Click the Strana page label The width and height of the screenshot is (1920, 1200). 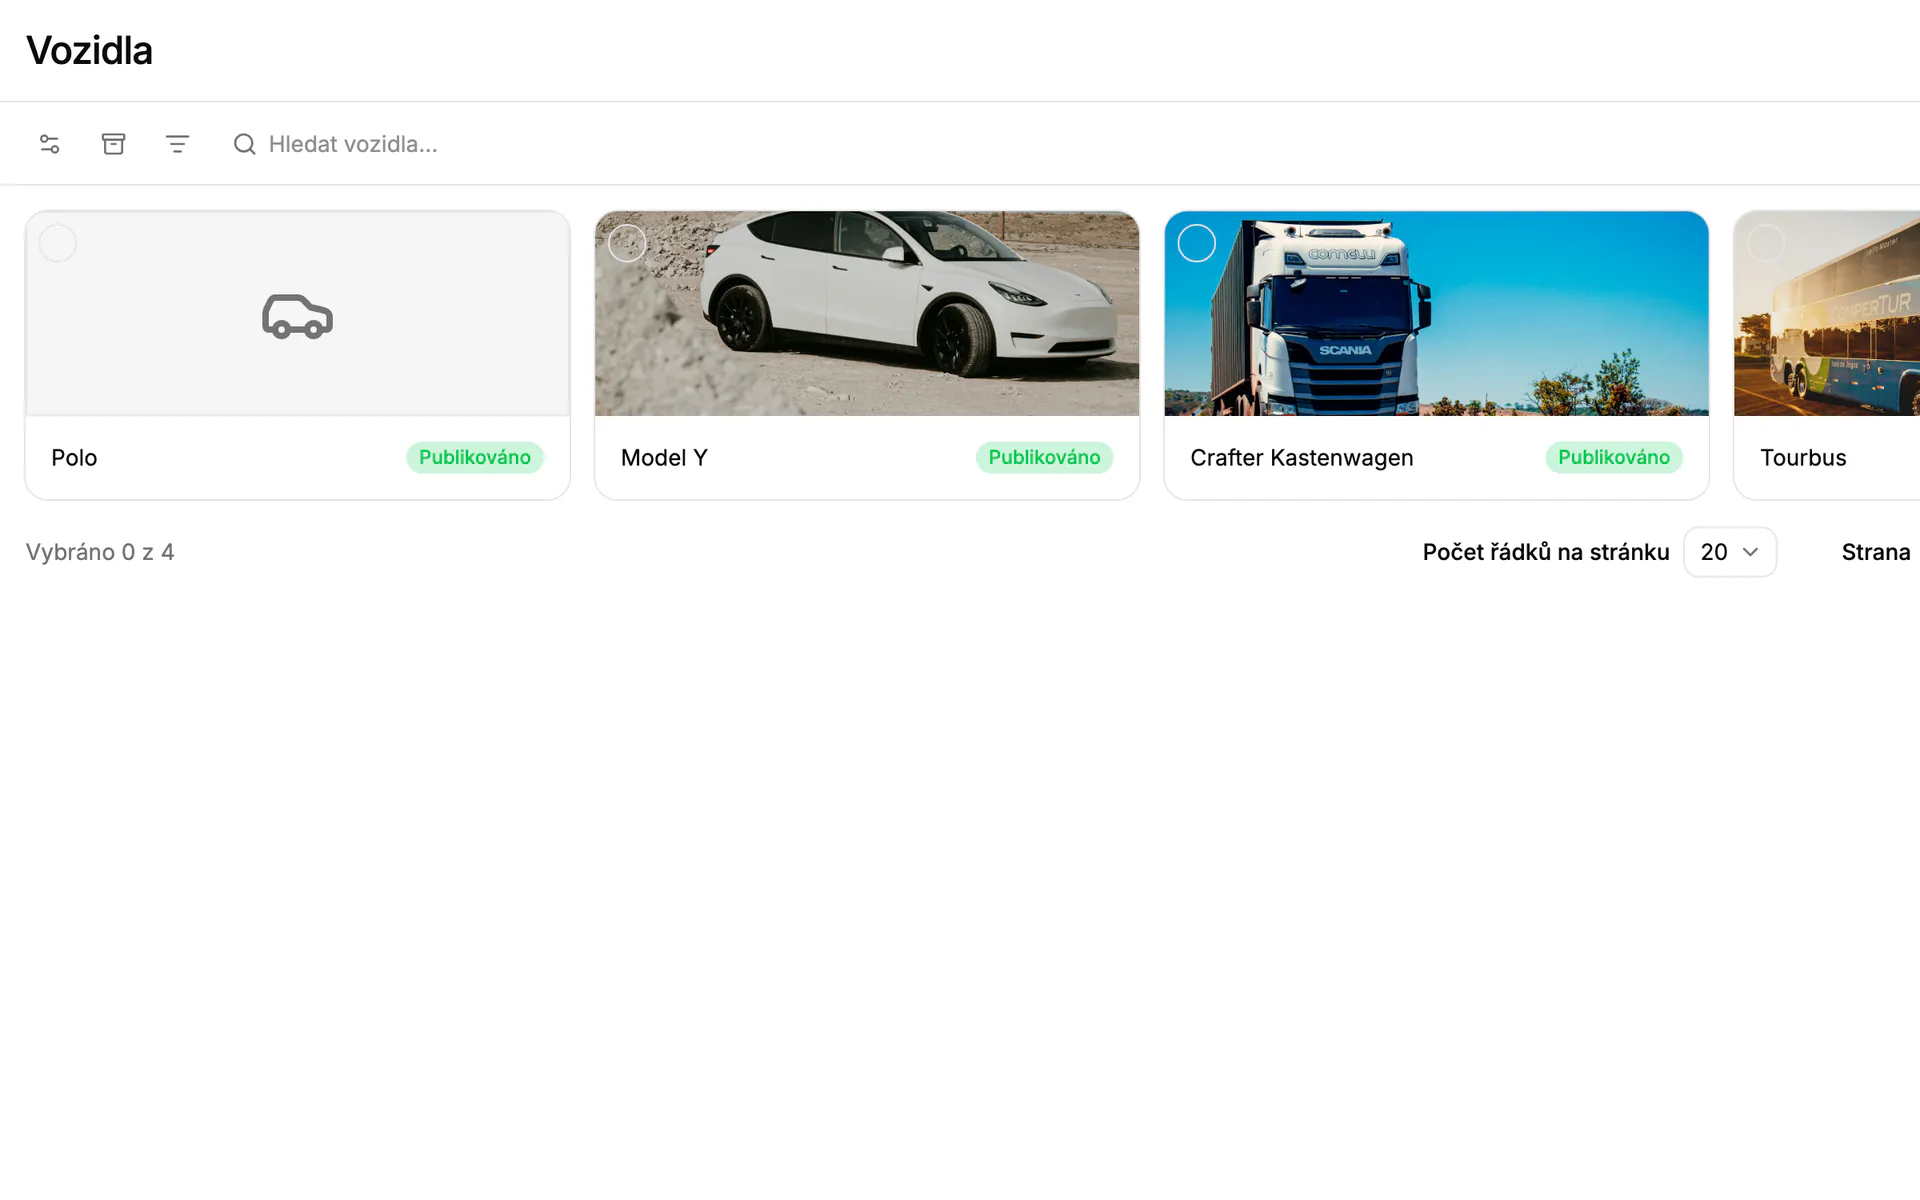pos(1876,552)
